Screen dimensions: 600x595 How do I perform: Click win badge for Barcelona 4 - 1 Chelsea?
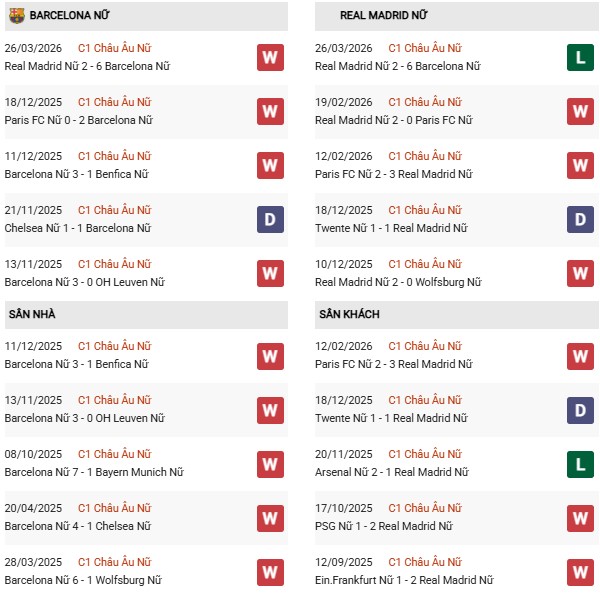(x=270, y=518)
